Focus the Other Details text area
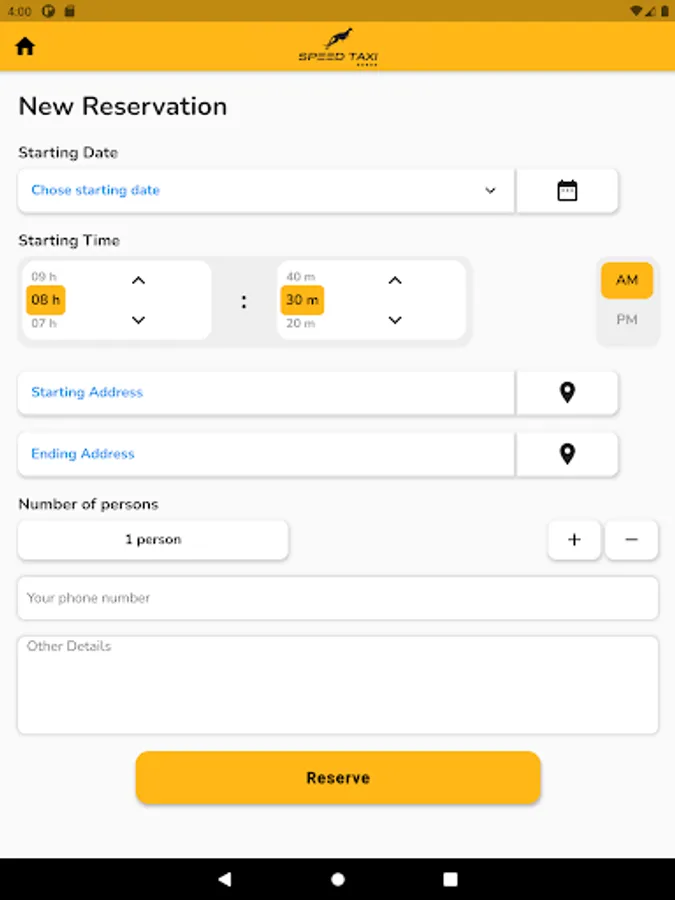675x900 pixels. click(x=338, y=685)
